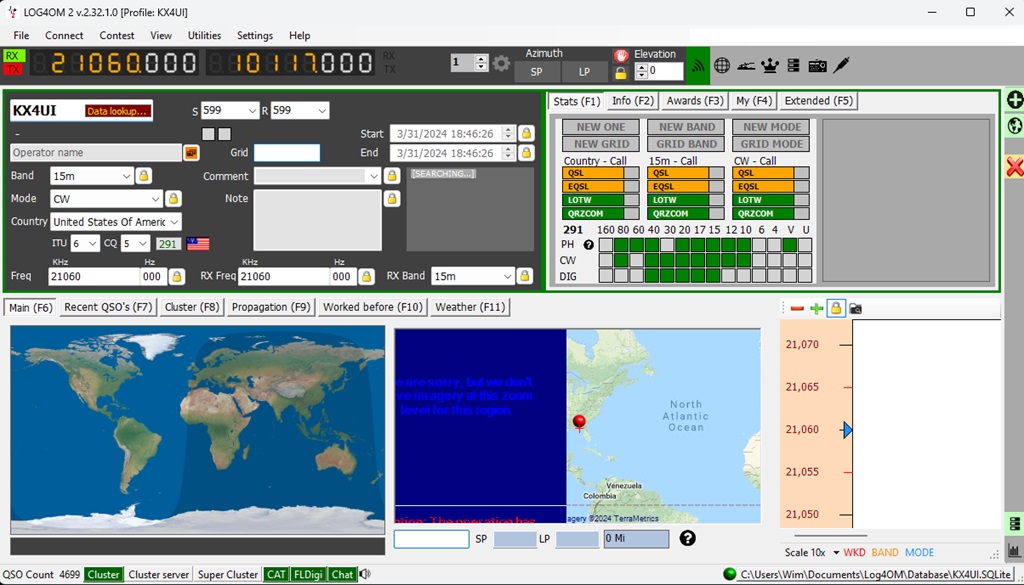
Task: Click the green cluster signal icon
Action: tap(698, 65)
